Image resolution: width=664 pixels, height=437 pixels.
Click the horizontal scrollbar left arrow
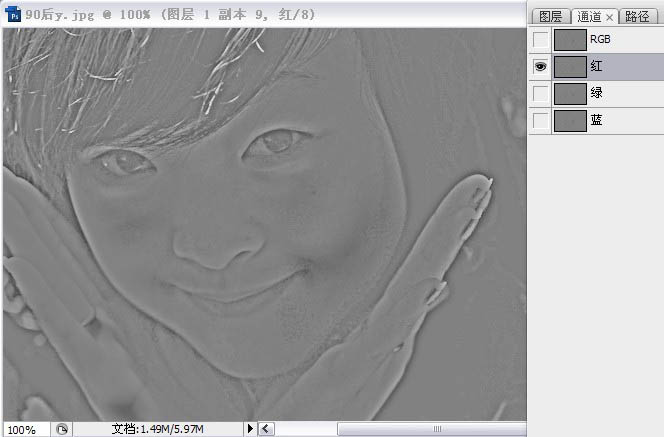tap(266, 429)
